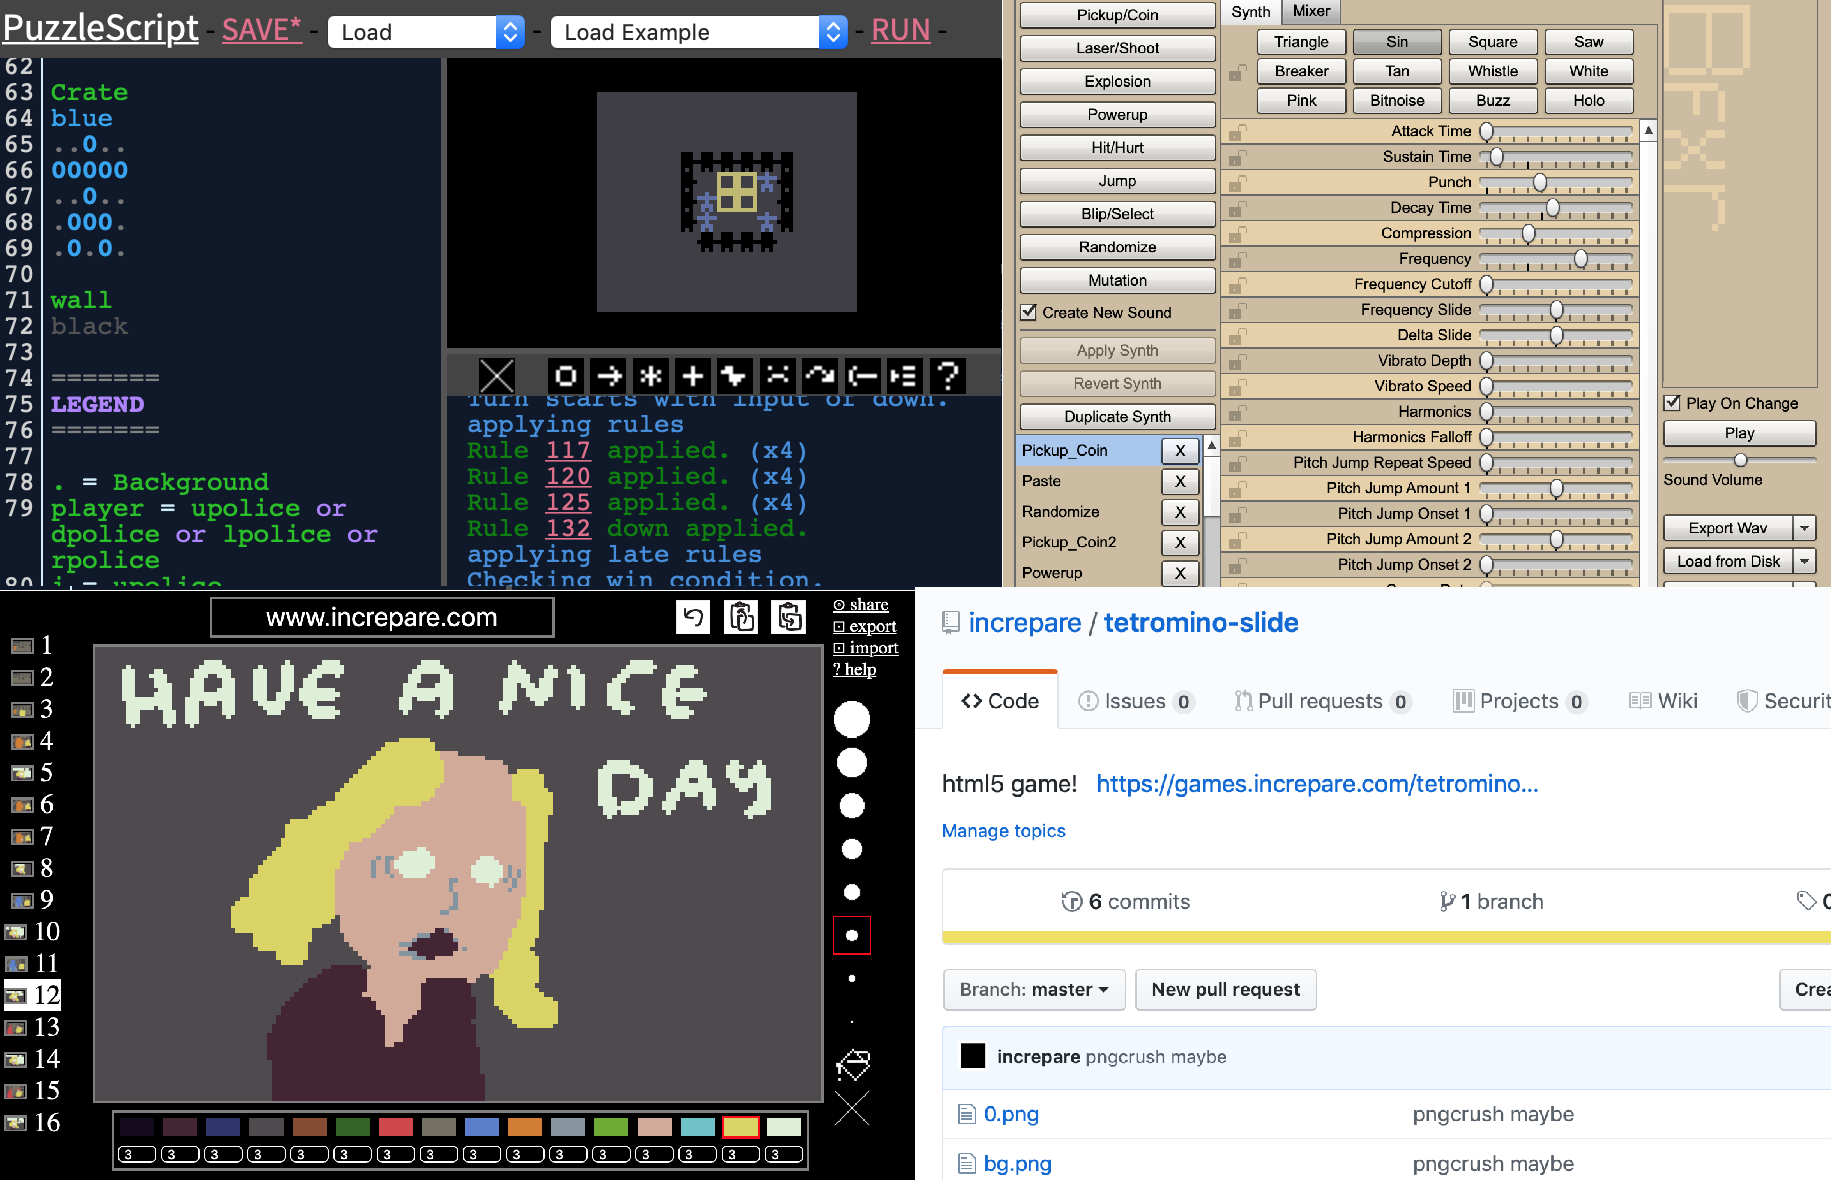Click the New pull request button
Image resolution: width=1831 pixels, height=1180 pixels.
(1226, 989)
